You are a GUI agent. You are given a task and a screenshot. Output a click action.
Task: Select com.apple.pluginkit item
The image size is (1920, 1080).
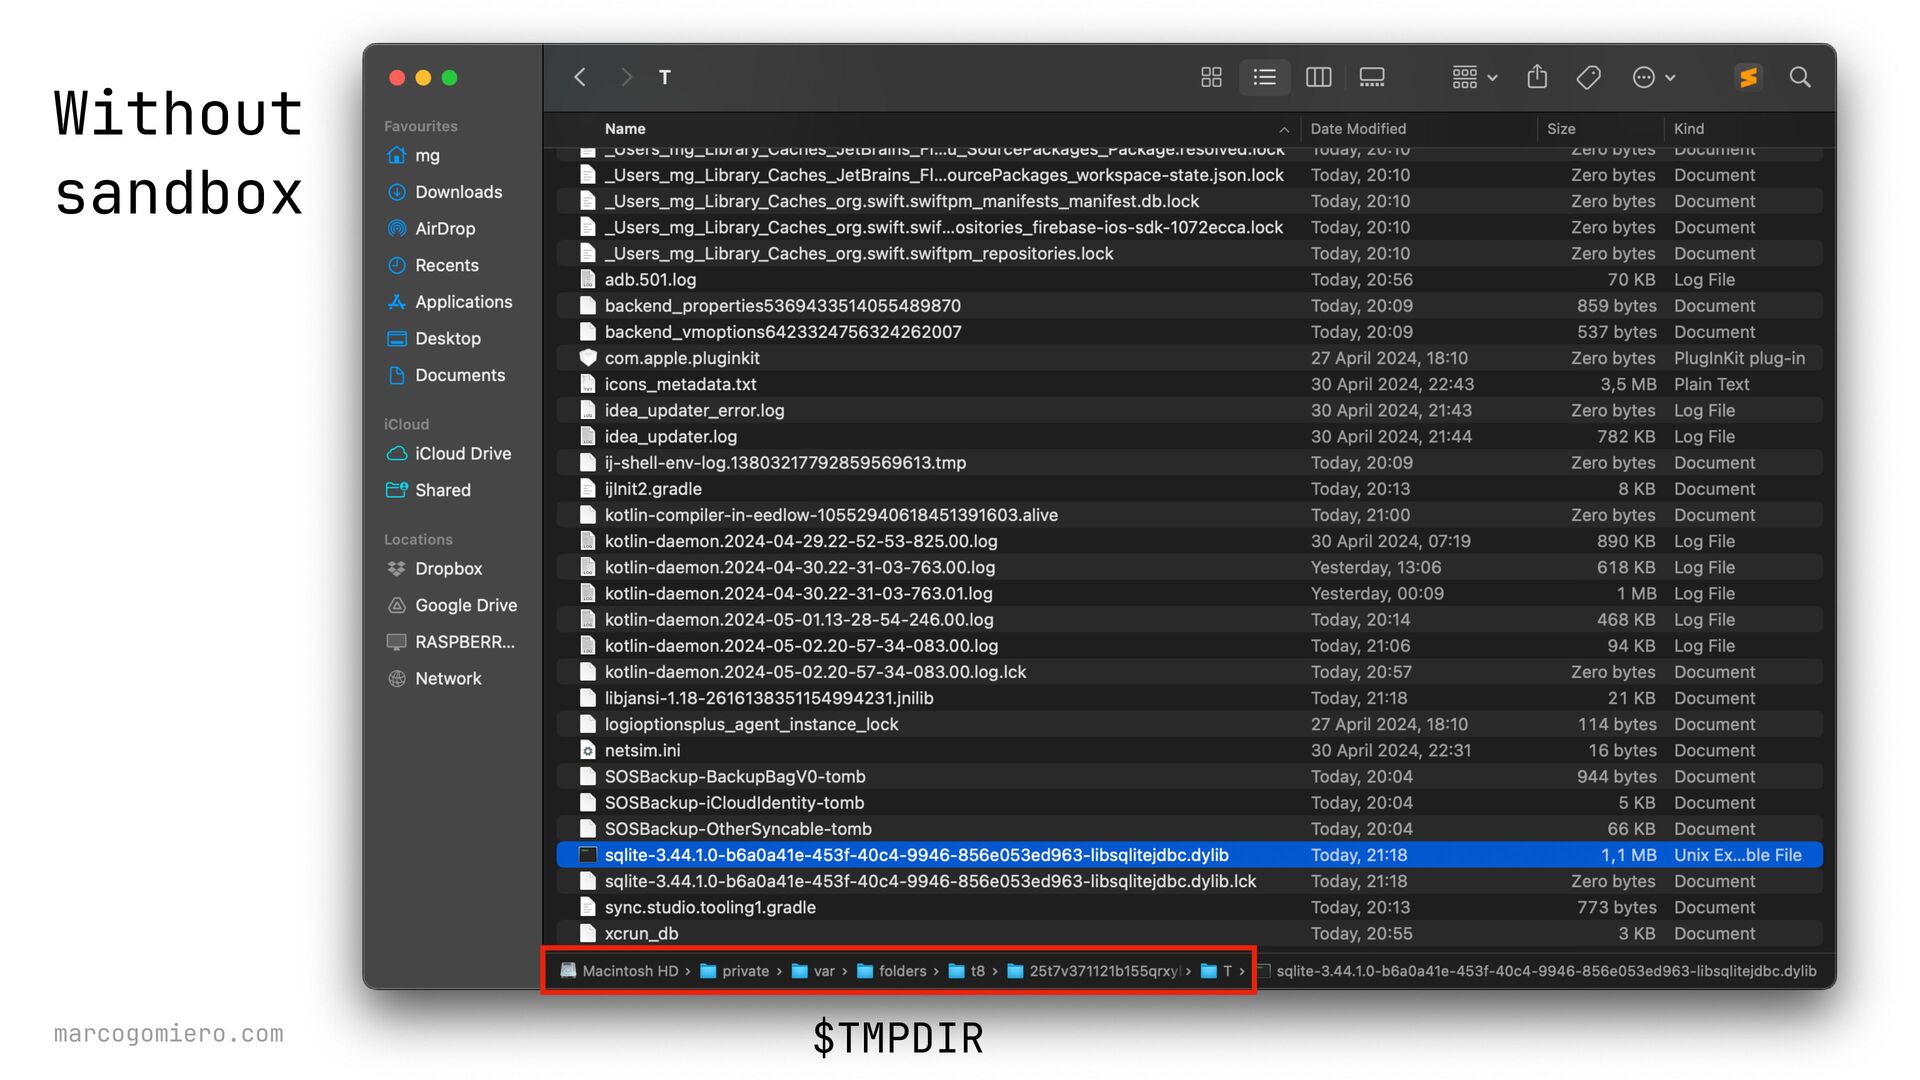tap(1189, 358)
